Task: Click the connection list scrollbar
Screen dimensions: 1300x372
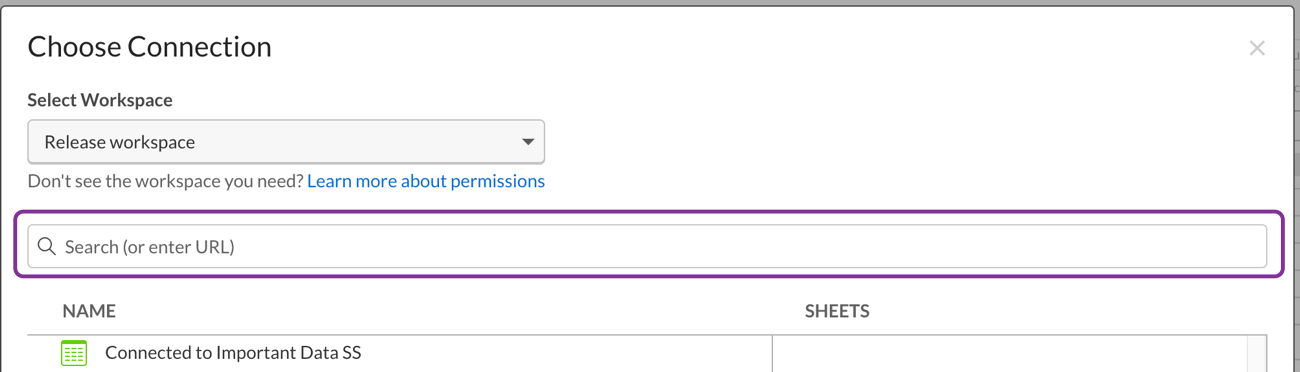Action: pyautogui.click(x=1257, y=354)
